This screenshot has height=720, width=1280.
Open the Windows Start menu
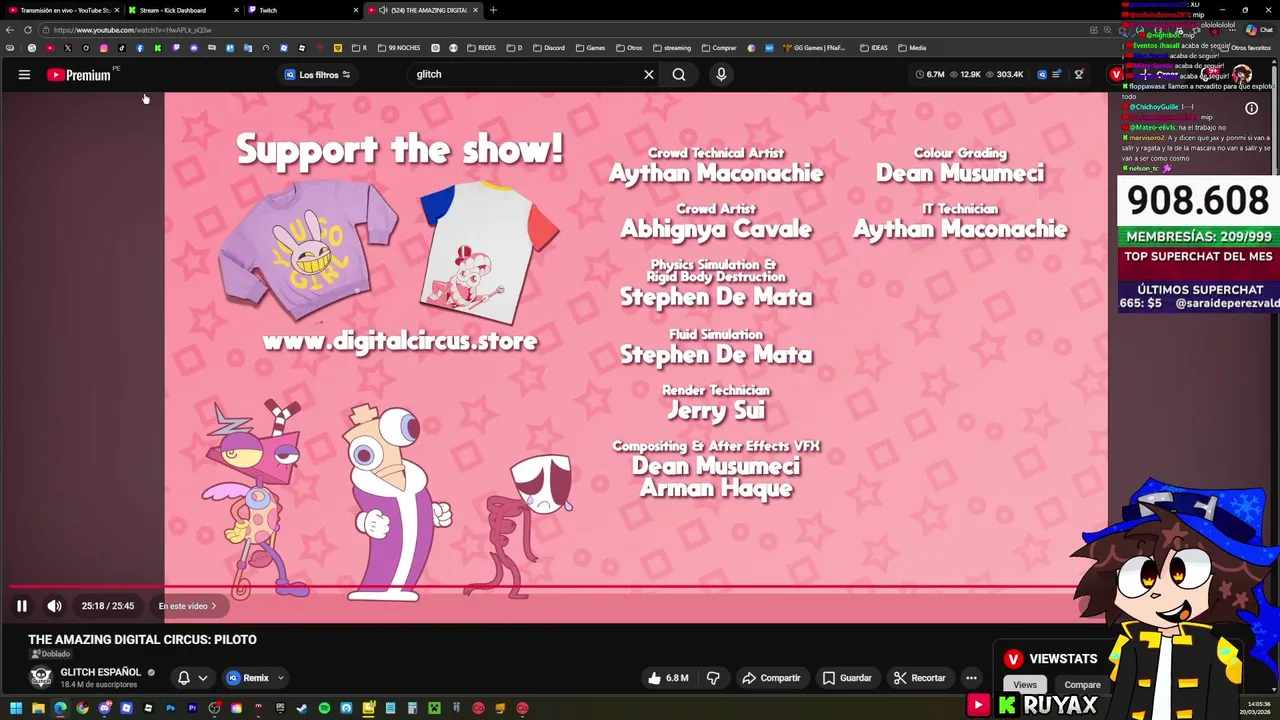[16, 708]
